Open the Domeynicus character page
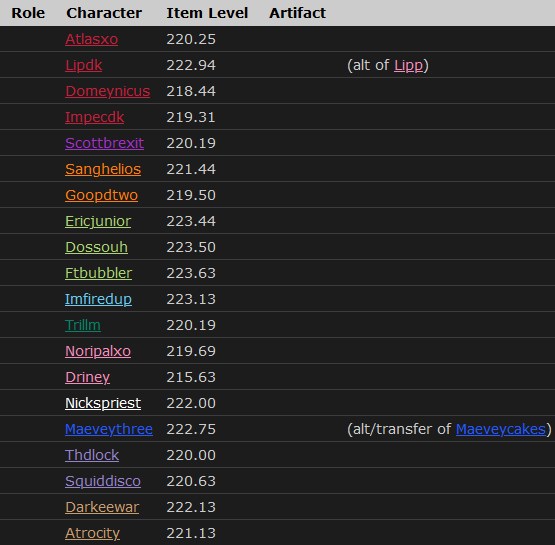The height and width of the screenshot is (545, 555). click(x=108, y=91)
